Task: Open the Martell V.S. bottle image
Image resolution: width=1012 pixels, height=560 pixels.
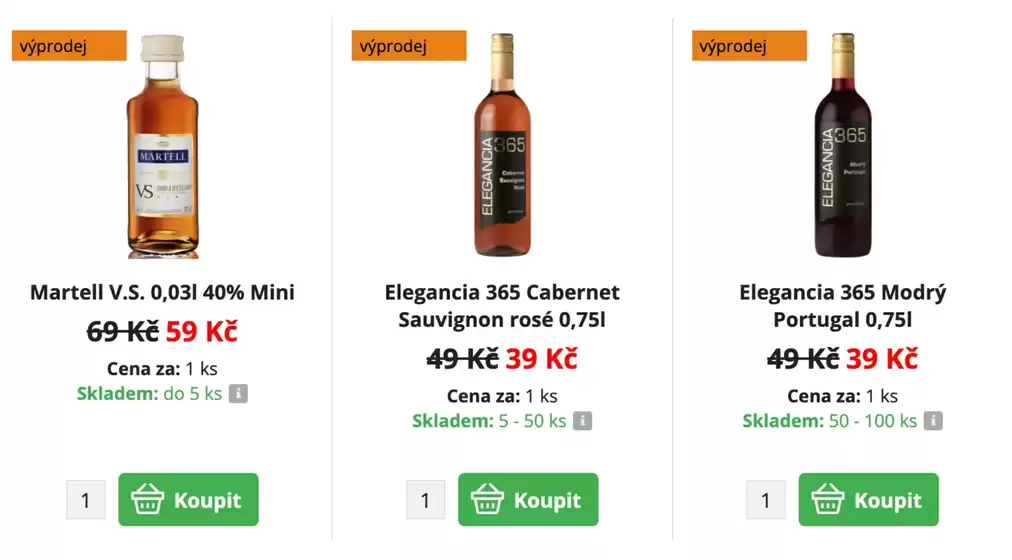Action: (162, 146)
